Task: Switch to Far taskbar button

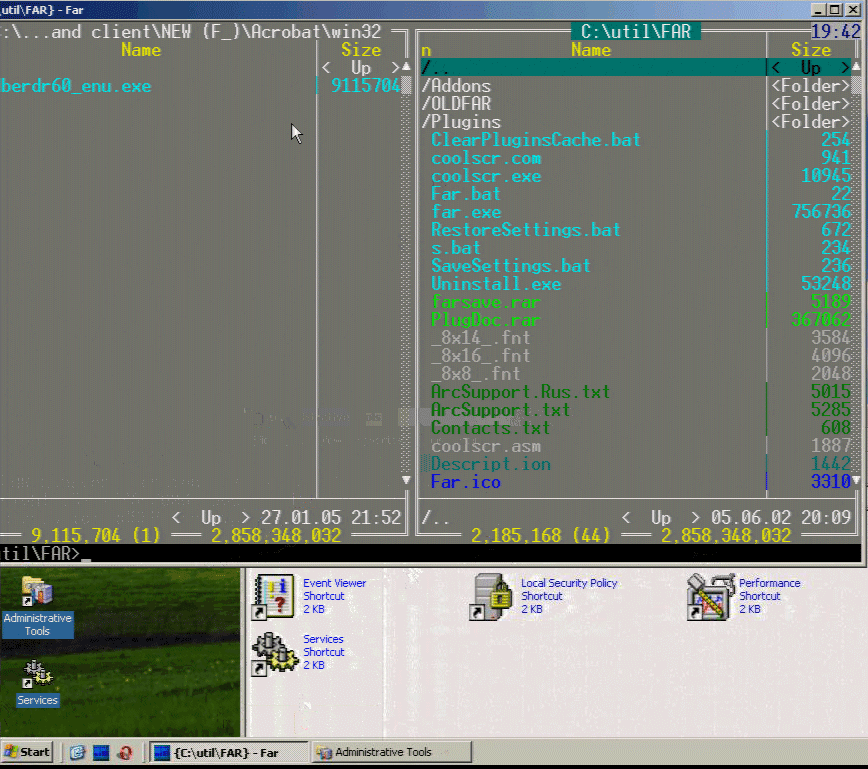Action: click(228, 752)
